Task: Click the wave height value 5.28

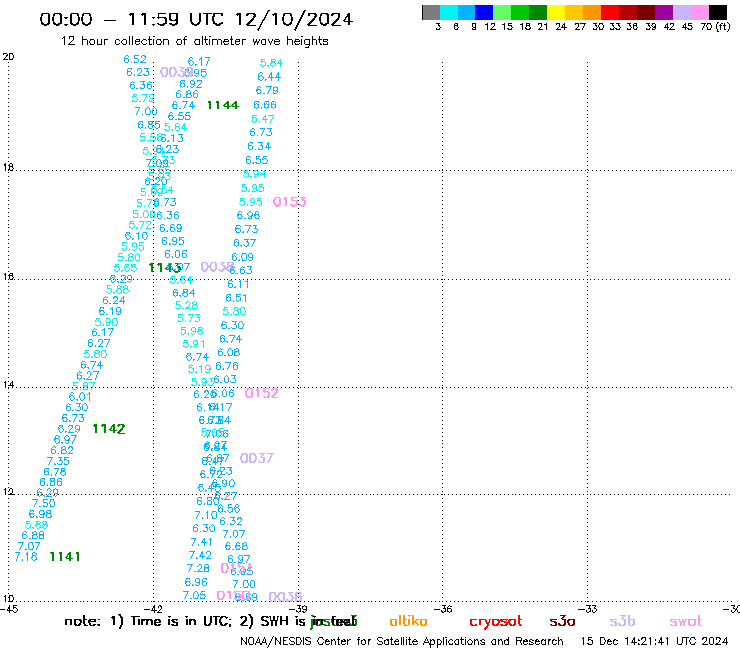Action: click(x=186, y=305)
